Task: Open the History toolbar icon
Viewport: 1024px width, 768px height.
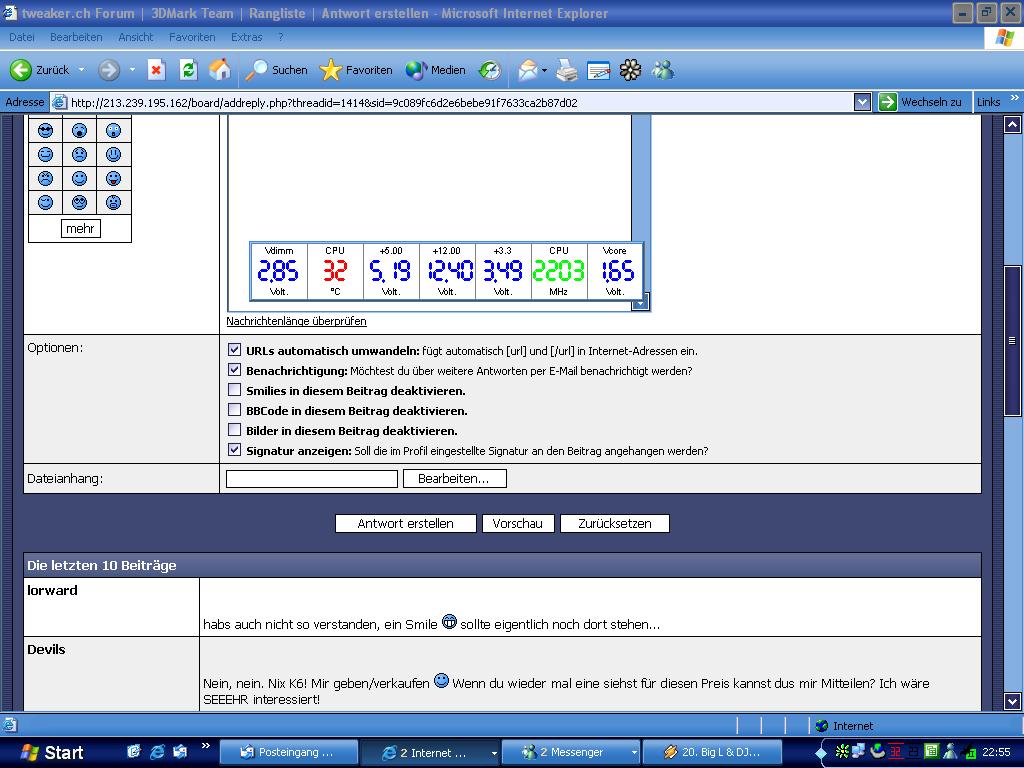Action: pyautogui.click(x=490, y=70)
